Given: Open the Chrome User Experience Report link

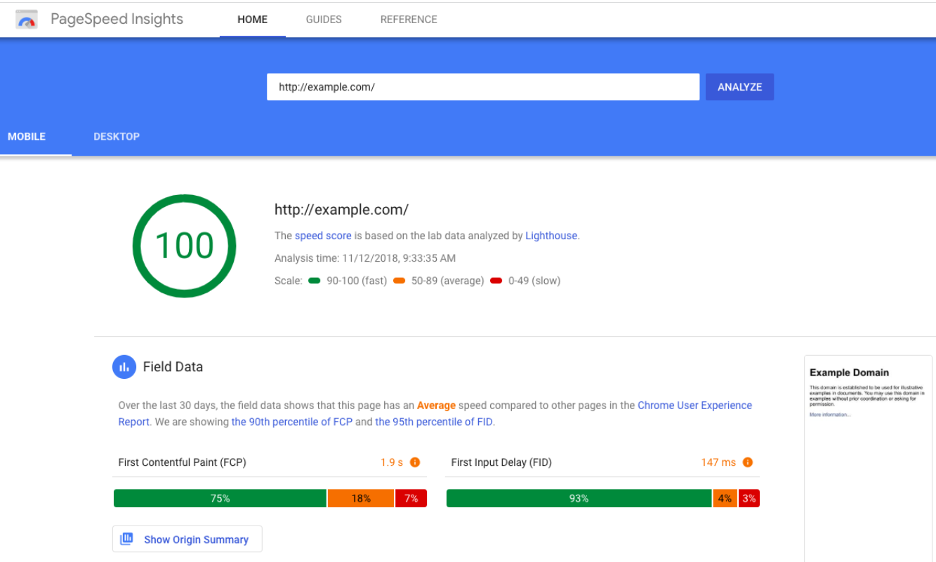Looking at the screenshot, I should pyautogui.click(x=694, y=406).
